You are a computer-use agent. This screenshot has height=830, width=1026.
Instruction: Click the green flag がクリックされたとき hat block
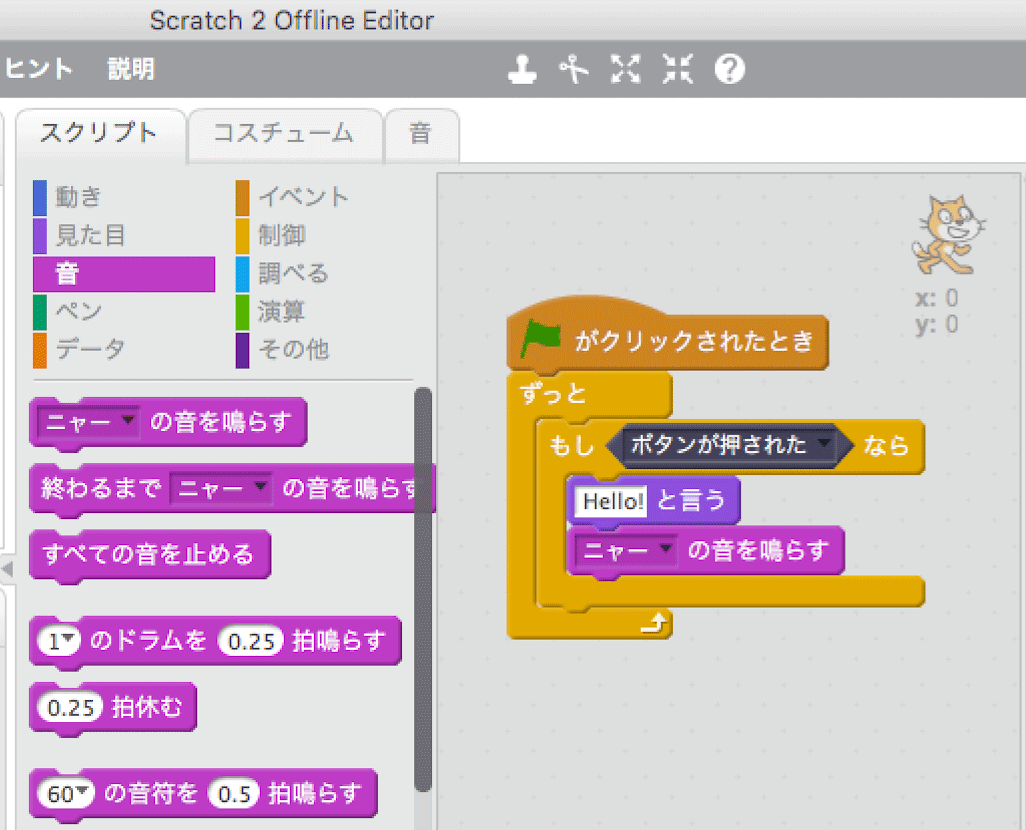667,337
